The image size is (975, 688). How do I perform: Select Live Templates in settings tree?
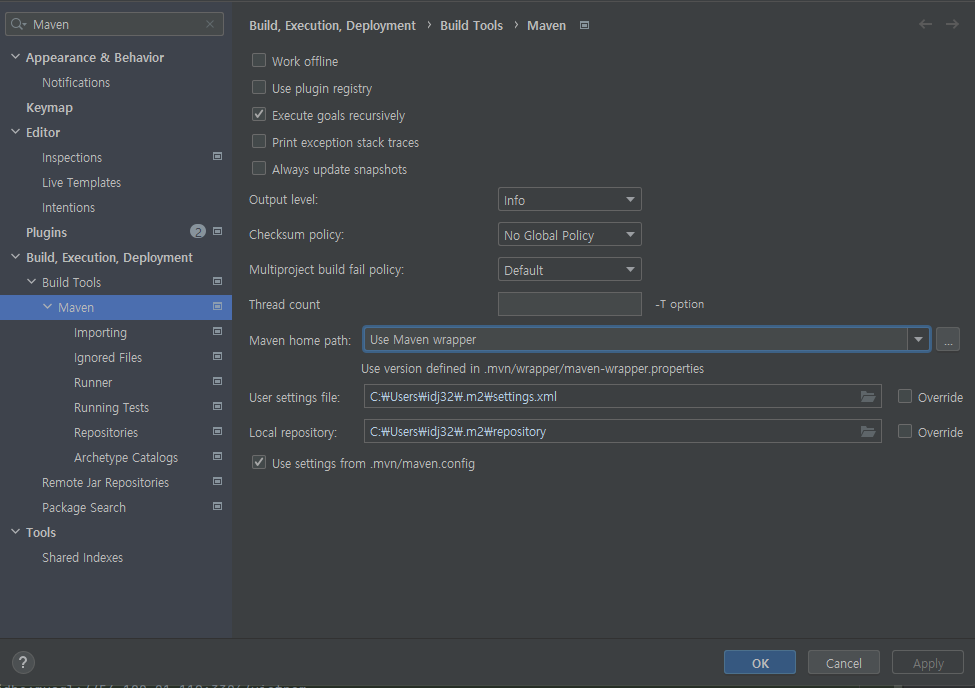click(x=81, y=182)
